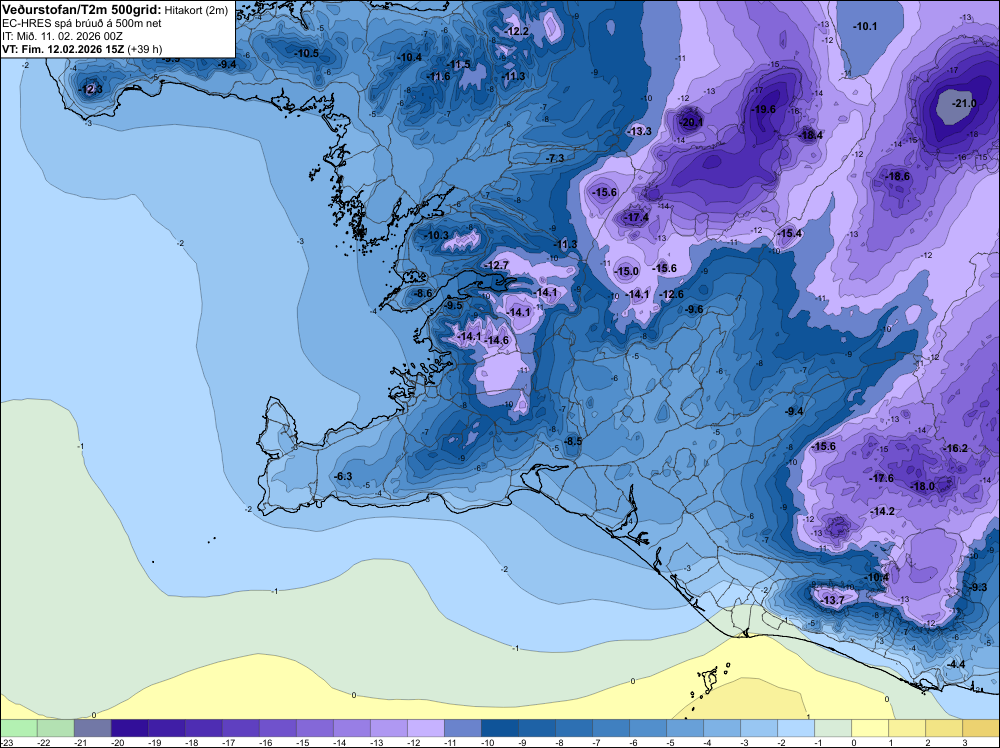Select the -10.1 temperature value
1000x748 pixels.
point(865,26)
